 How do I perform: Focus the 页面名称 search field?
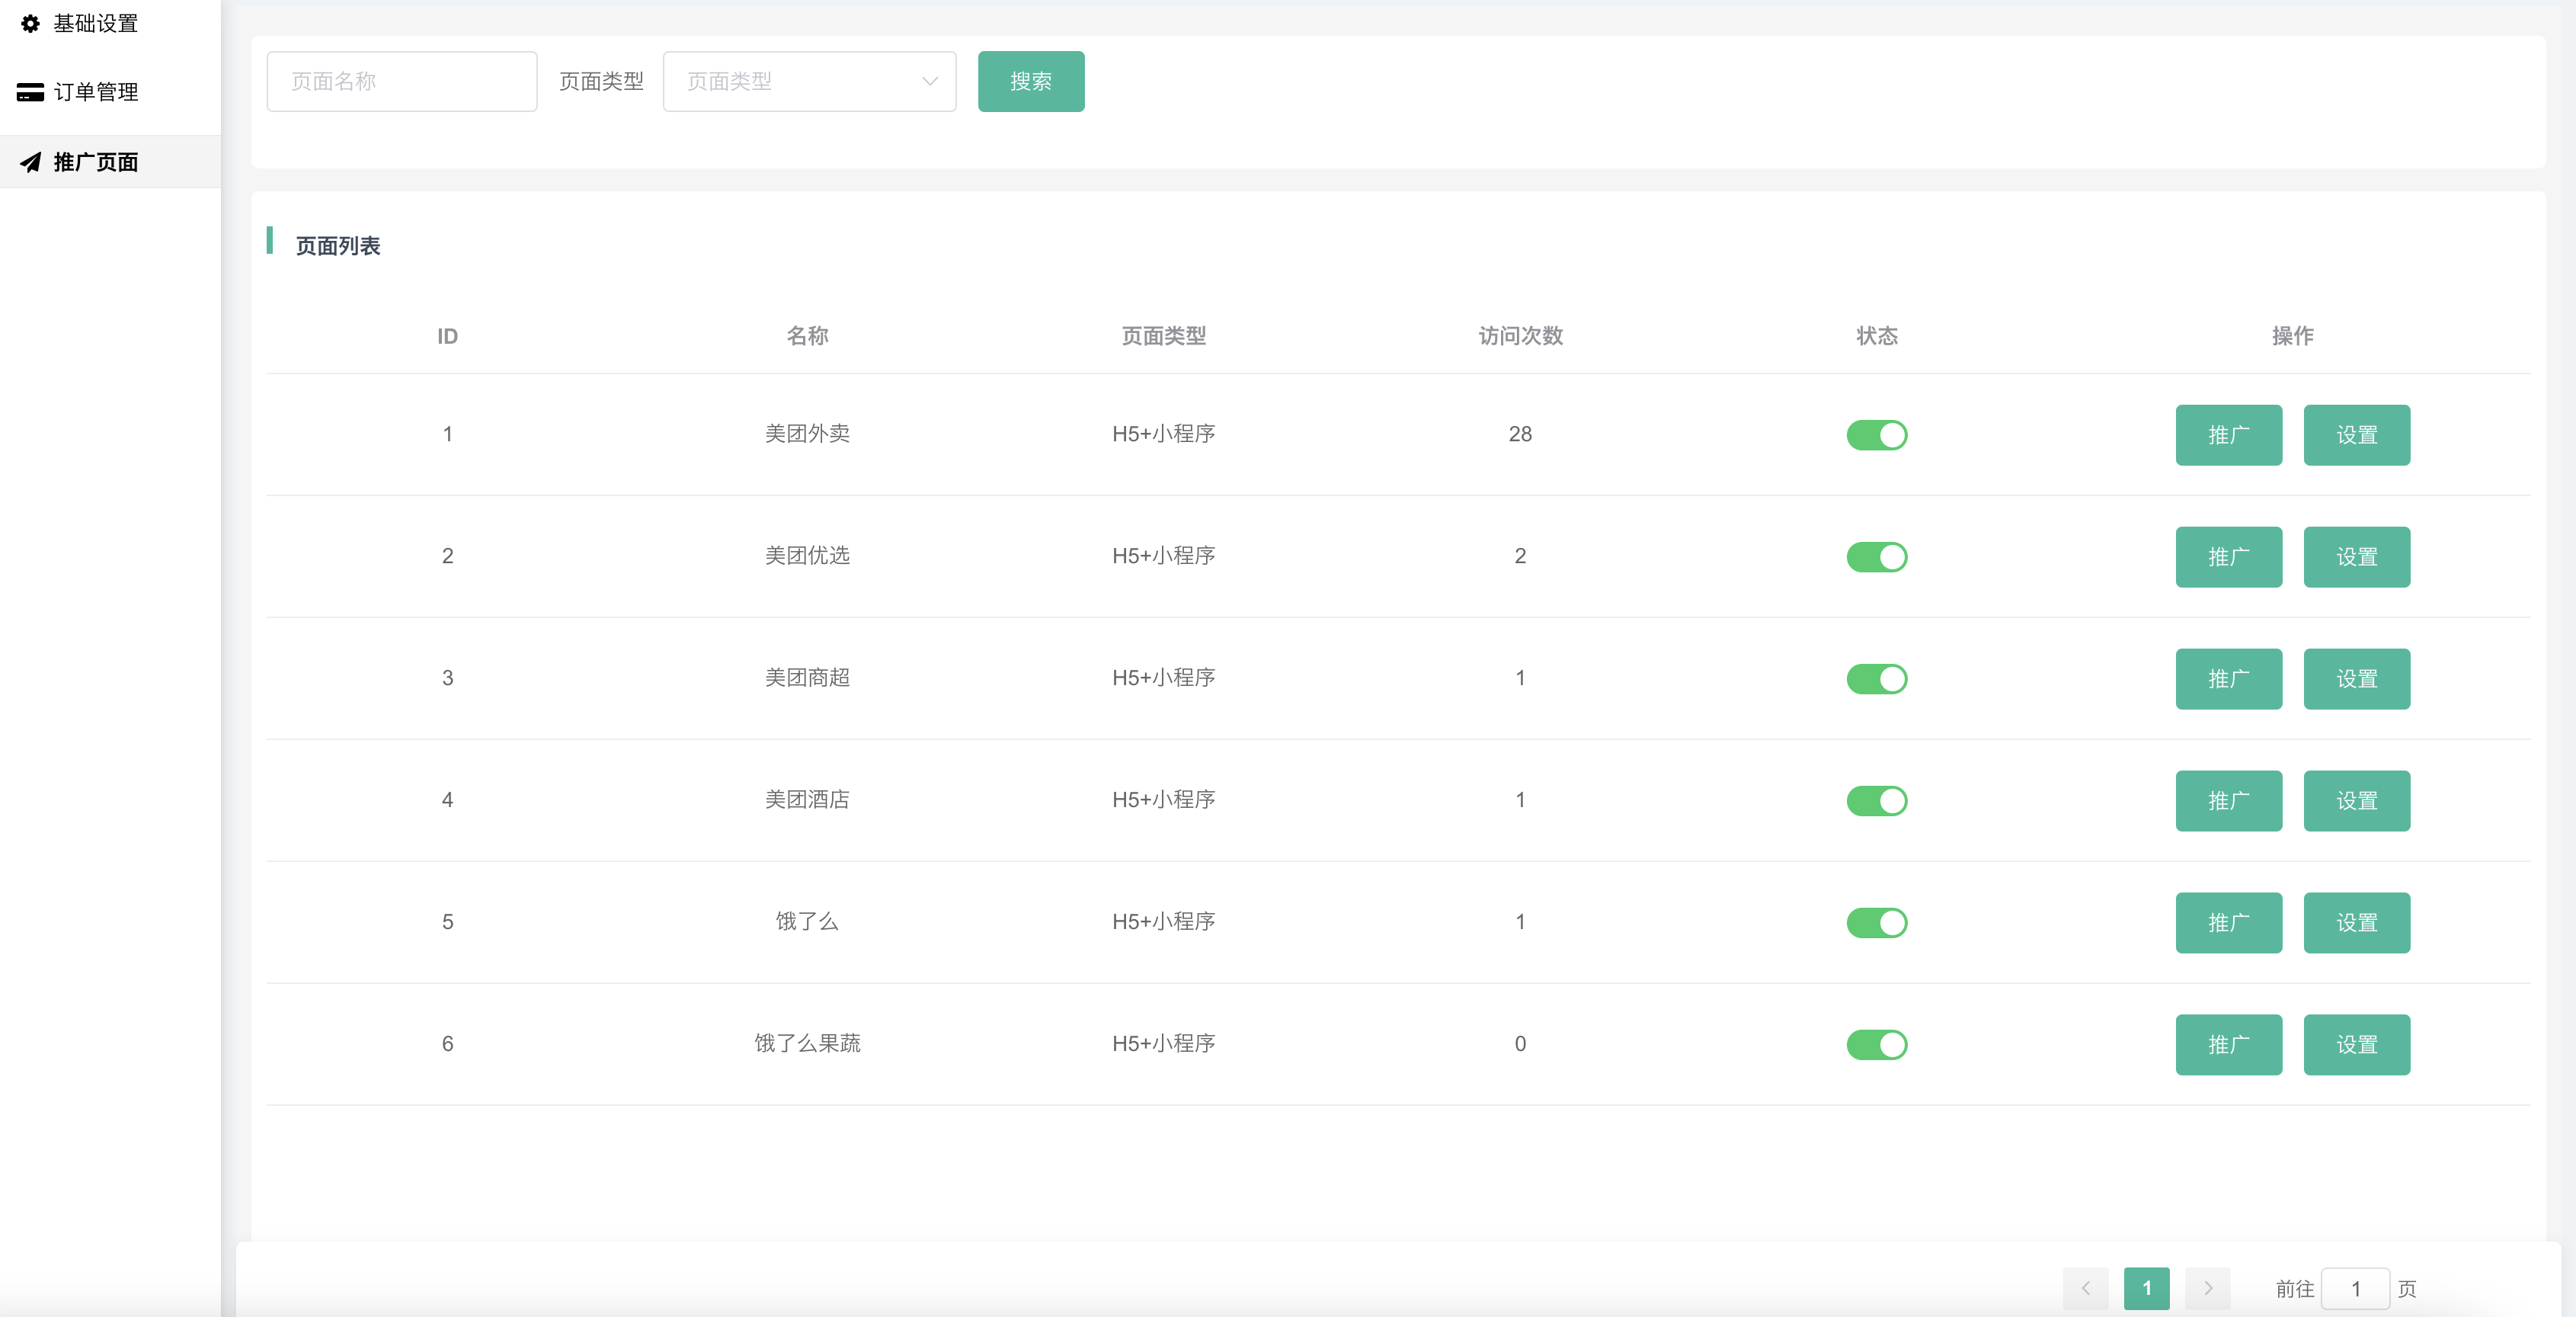(x=402, y=81)
